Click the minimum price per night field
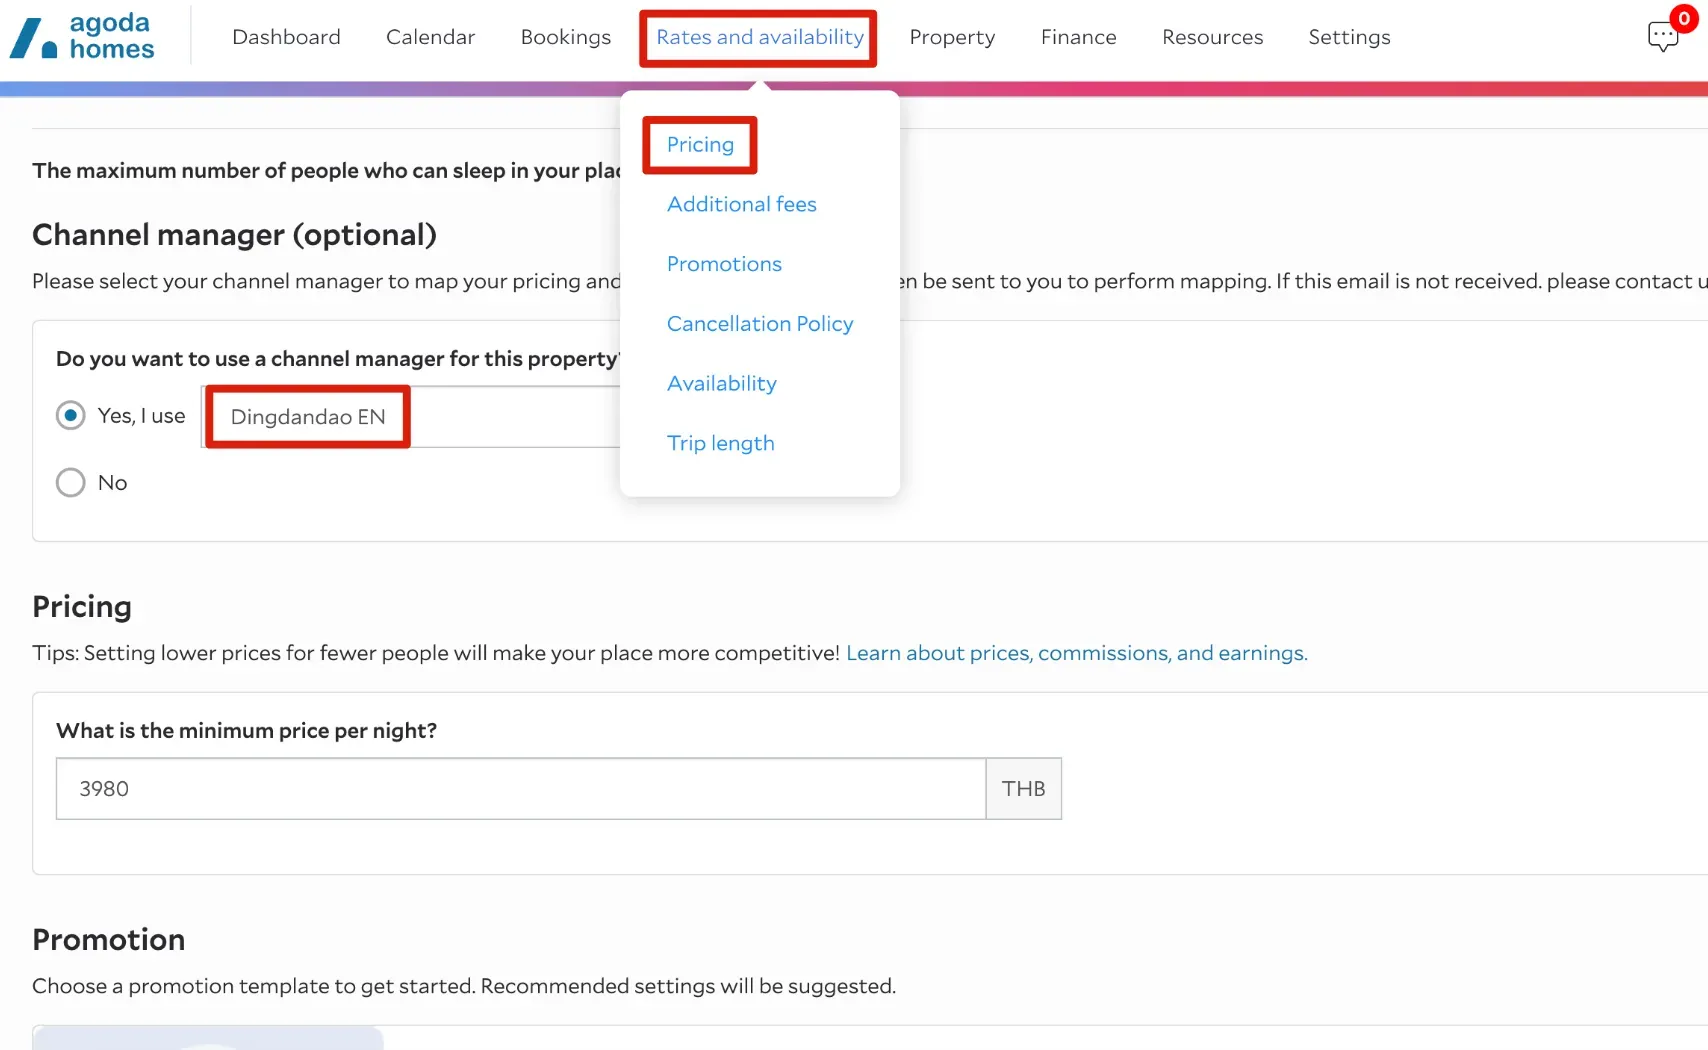 coord(520,789)
